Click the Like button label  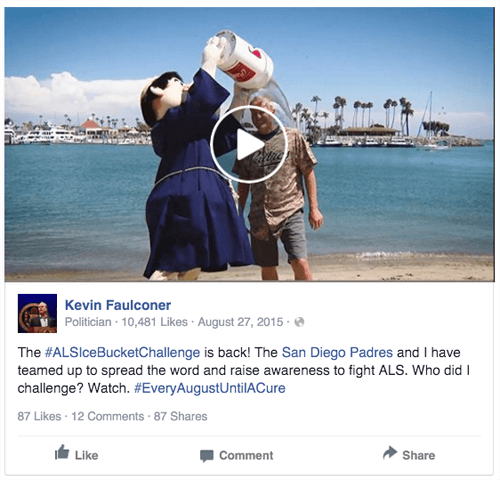(86, 455)
